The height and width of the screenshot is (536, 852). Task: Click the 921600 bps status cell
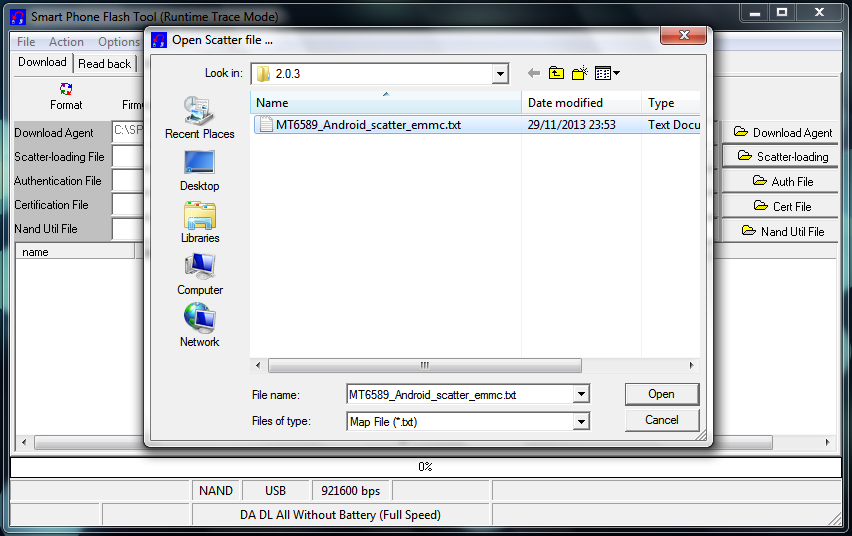point(350,491)
